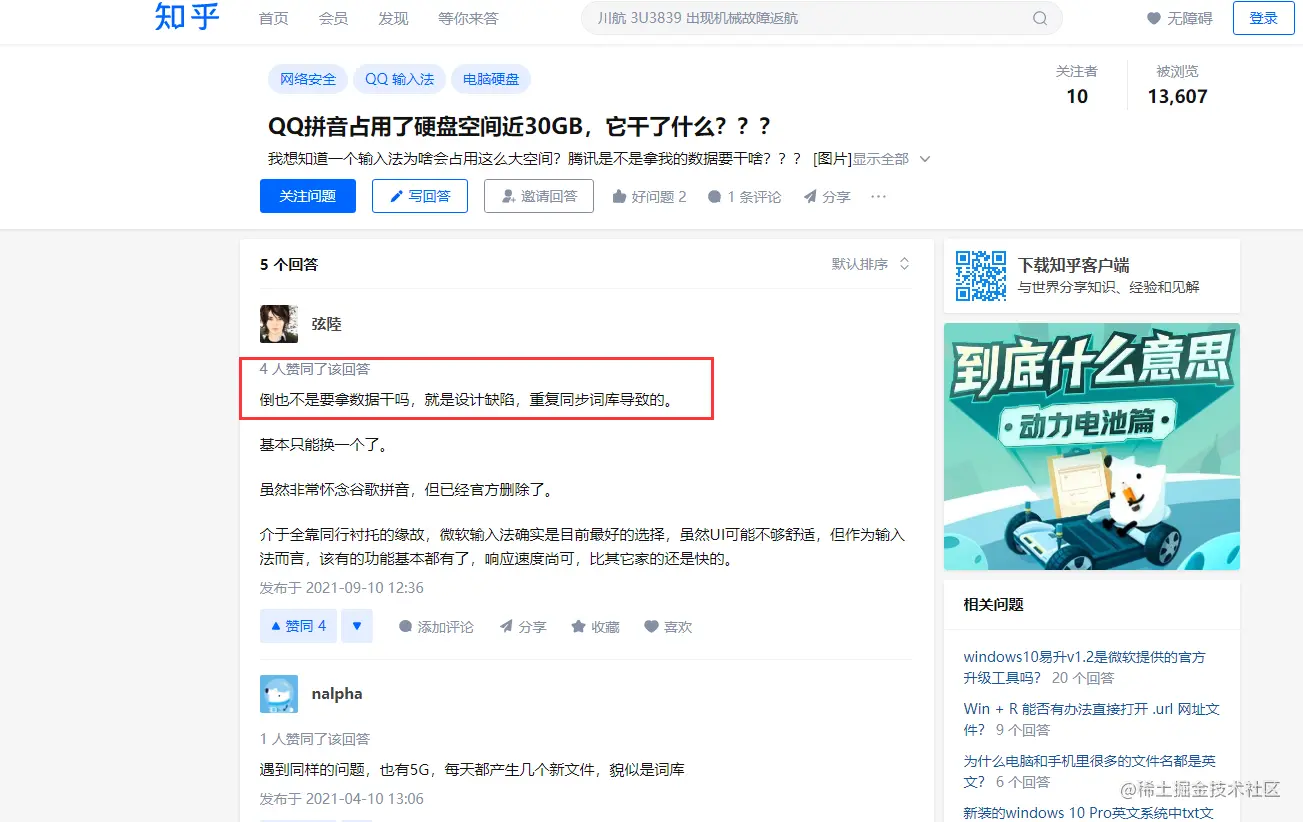
Task: Click 被浏览 13,607 counter
Action: pos(1177,85)
